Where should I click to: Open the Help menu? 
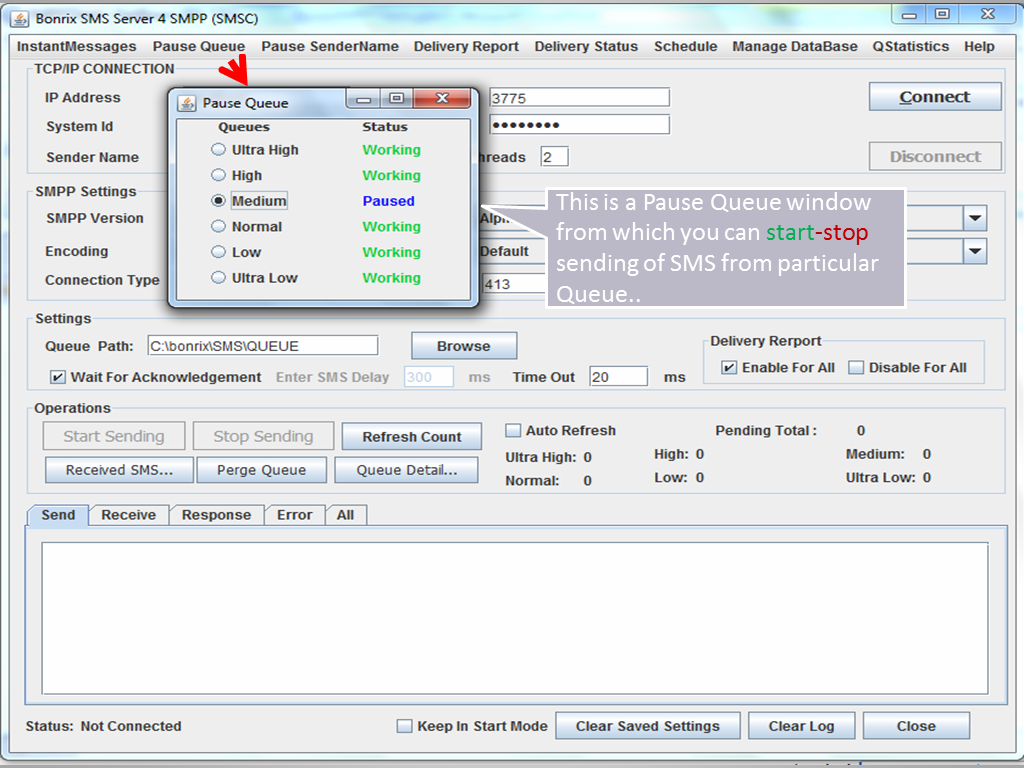pos(979,46)
